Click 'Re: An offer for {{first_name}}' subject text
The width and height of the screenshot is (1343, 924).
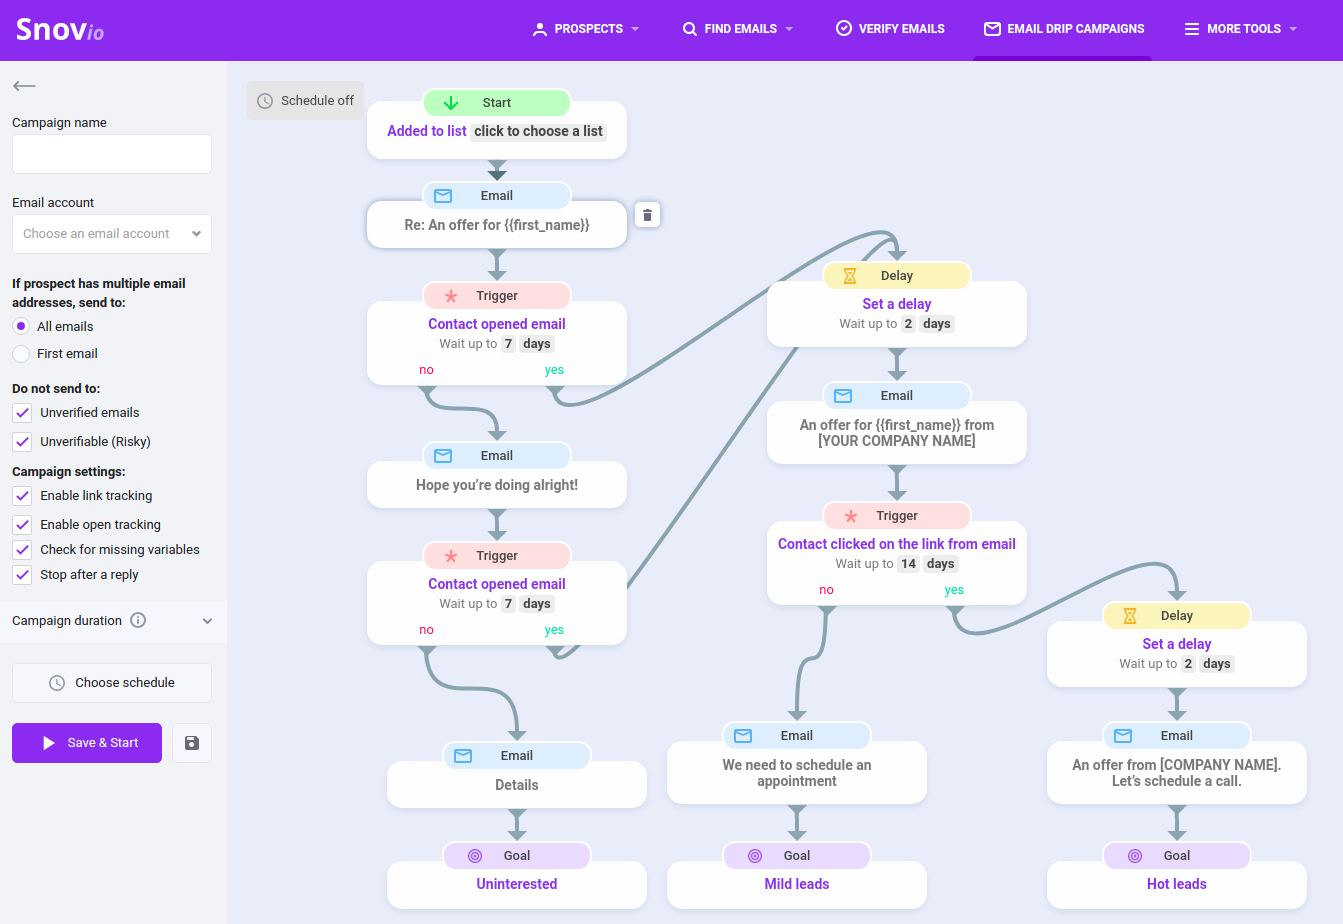pyautogui.click(x=497, y=225)
